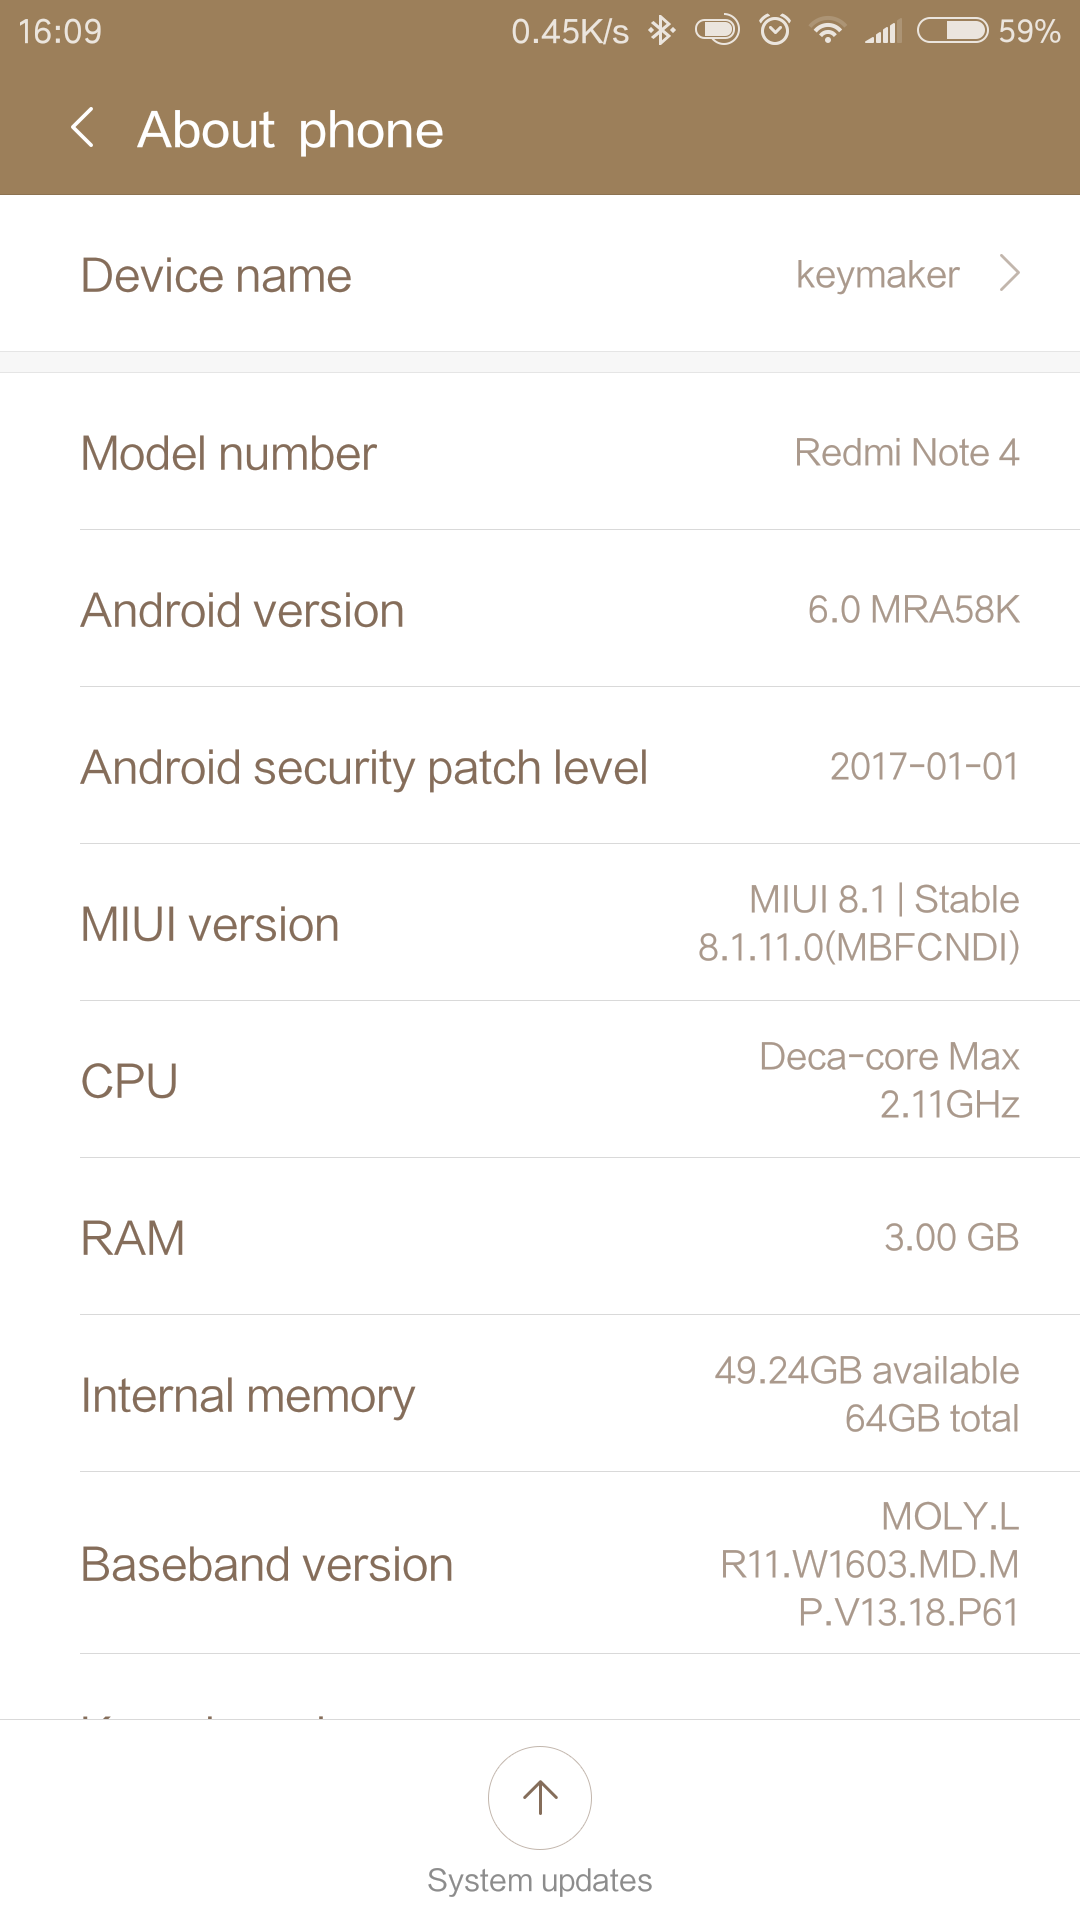Open the Device name row

[x=540, y=274]
